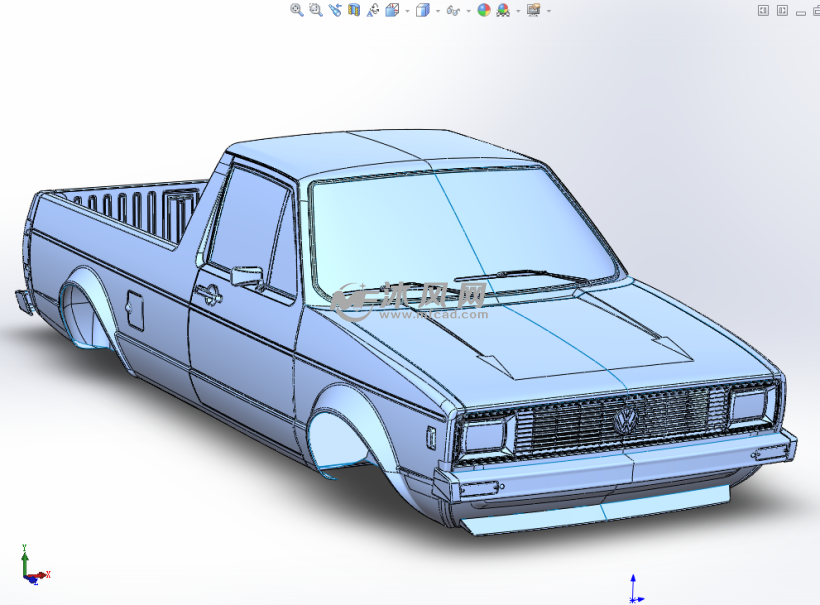Open the Section View tool
Viewport: 820px width, 605px height.
(x=353, y=11)
